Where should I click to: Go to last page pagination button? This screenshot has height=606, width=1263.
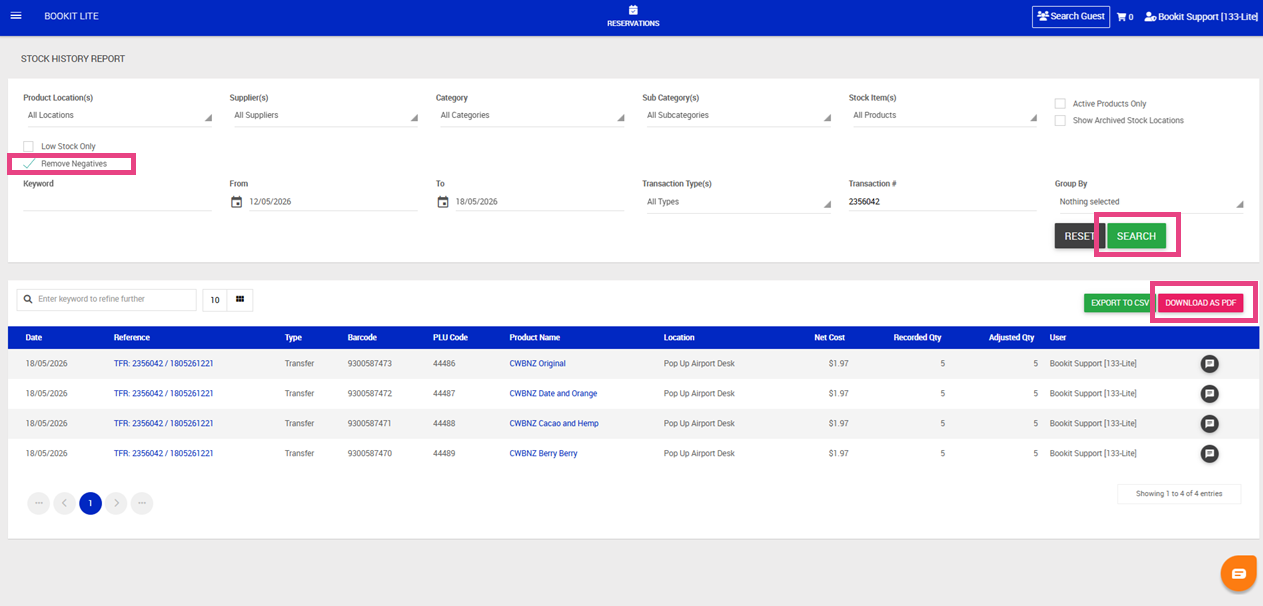[x=142, y=503]
